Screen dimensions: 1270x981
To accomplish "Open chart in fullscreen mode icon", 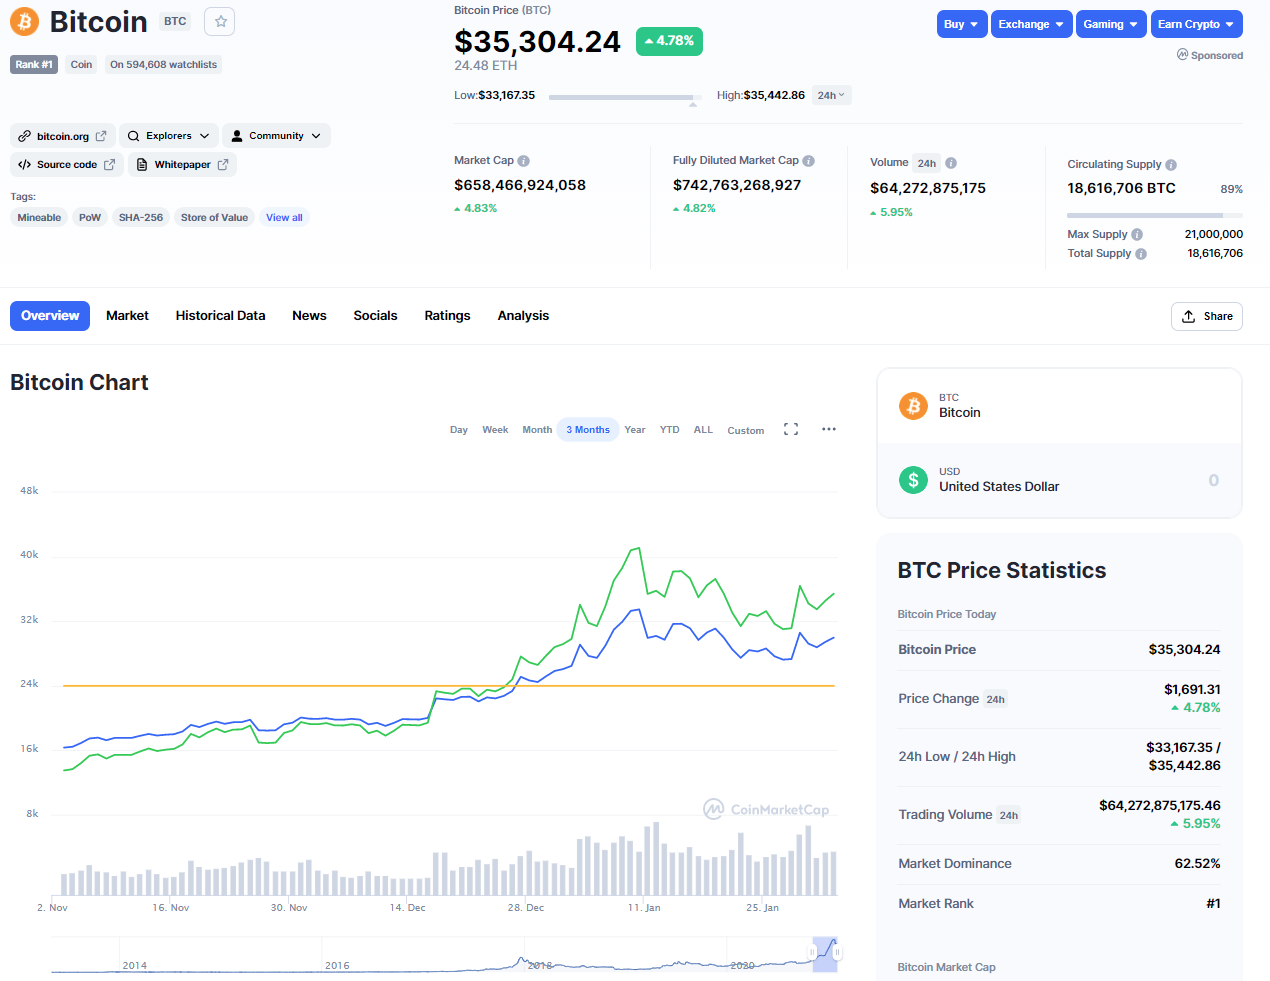I will pos(791,429).
